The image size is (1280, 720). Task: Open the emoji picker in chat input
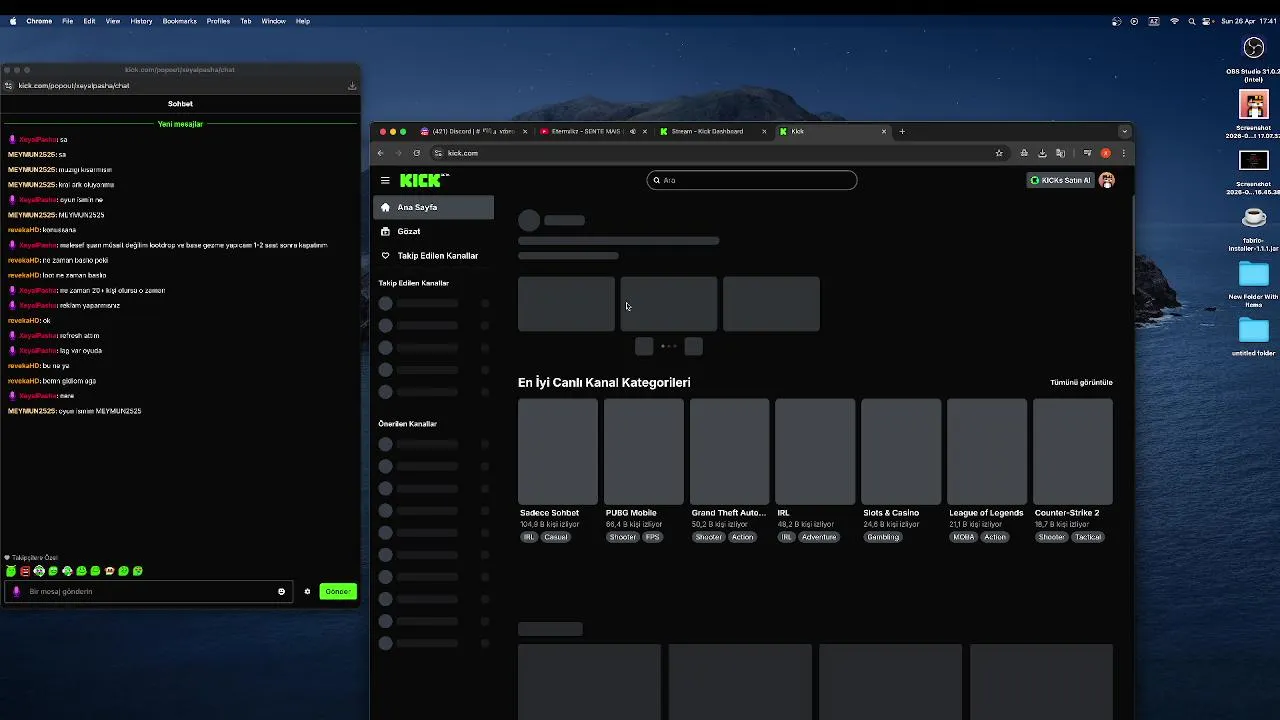[281, 591]
